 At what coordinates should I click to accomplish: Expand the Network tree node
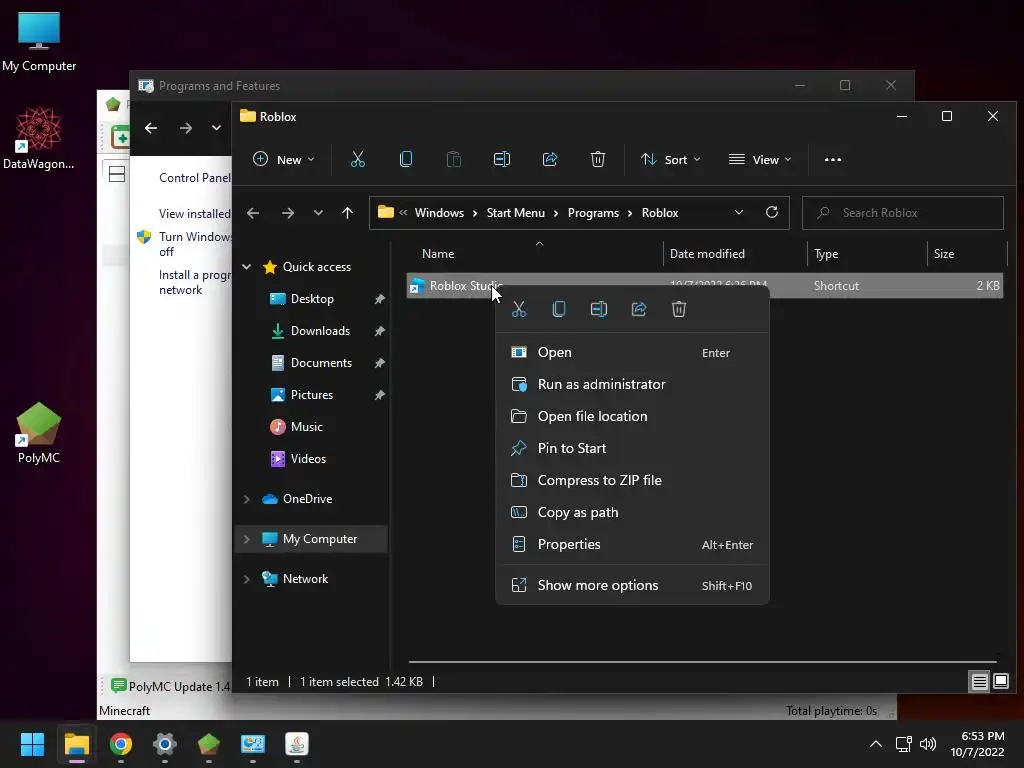click(x=247, y=579)
